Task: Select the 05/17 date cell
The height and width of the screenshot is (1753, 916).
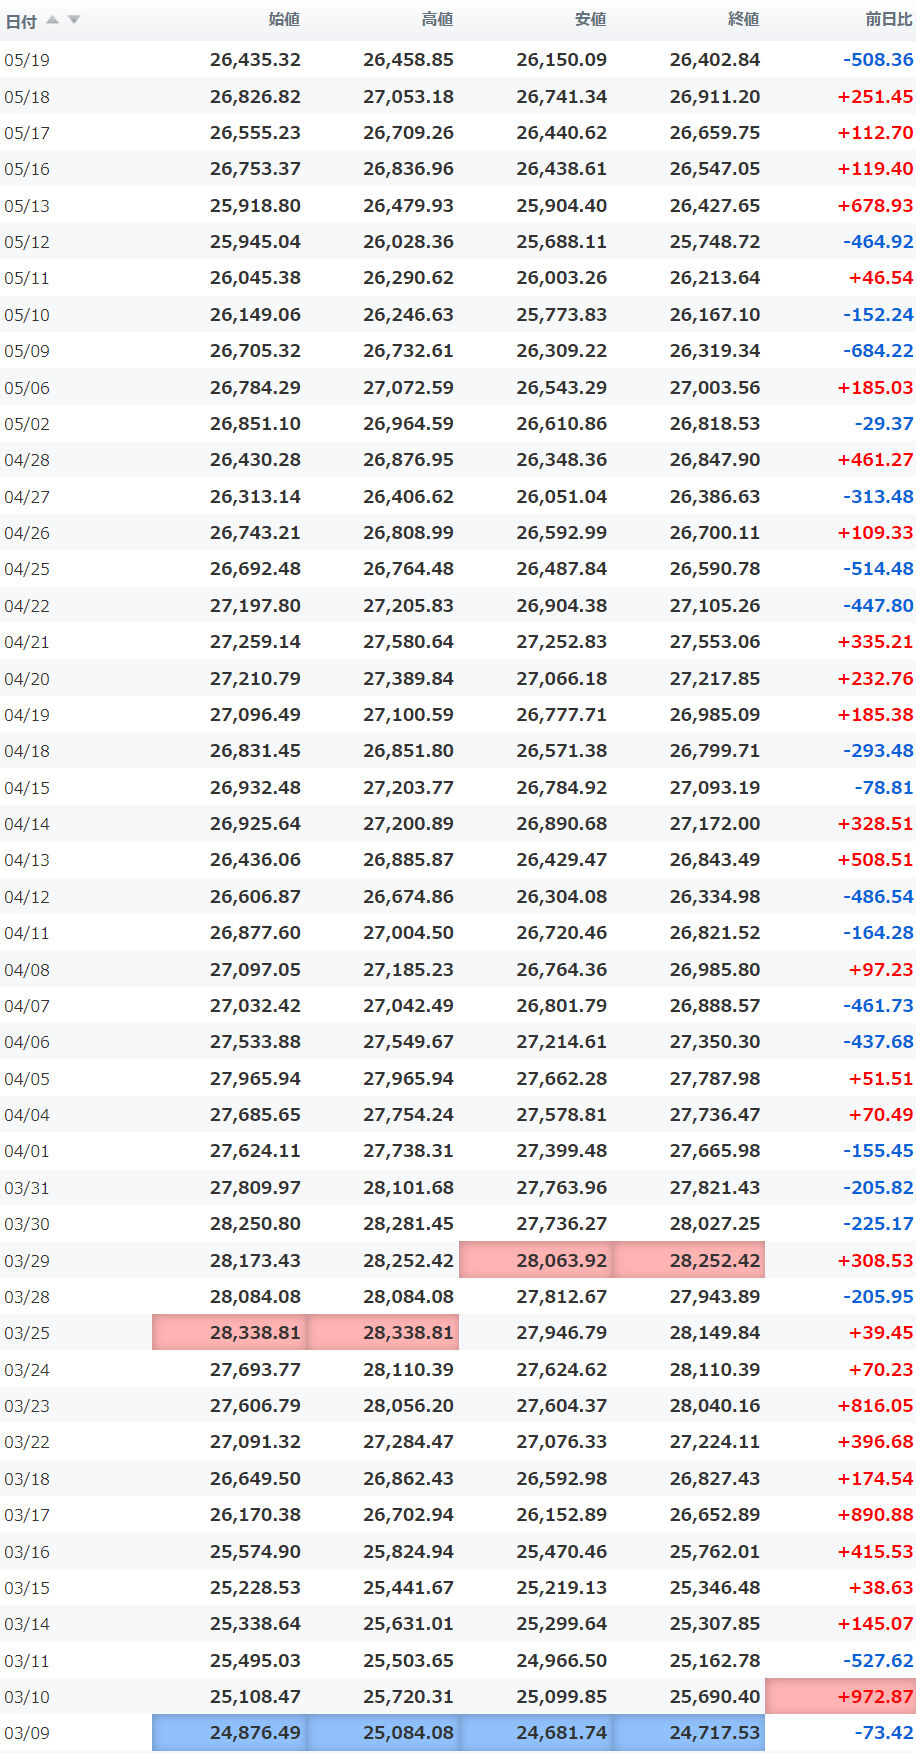Action: (27, 133)
